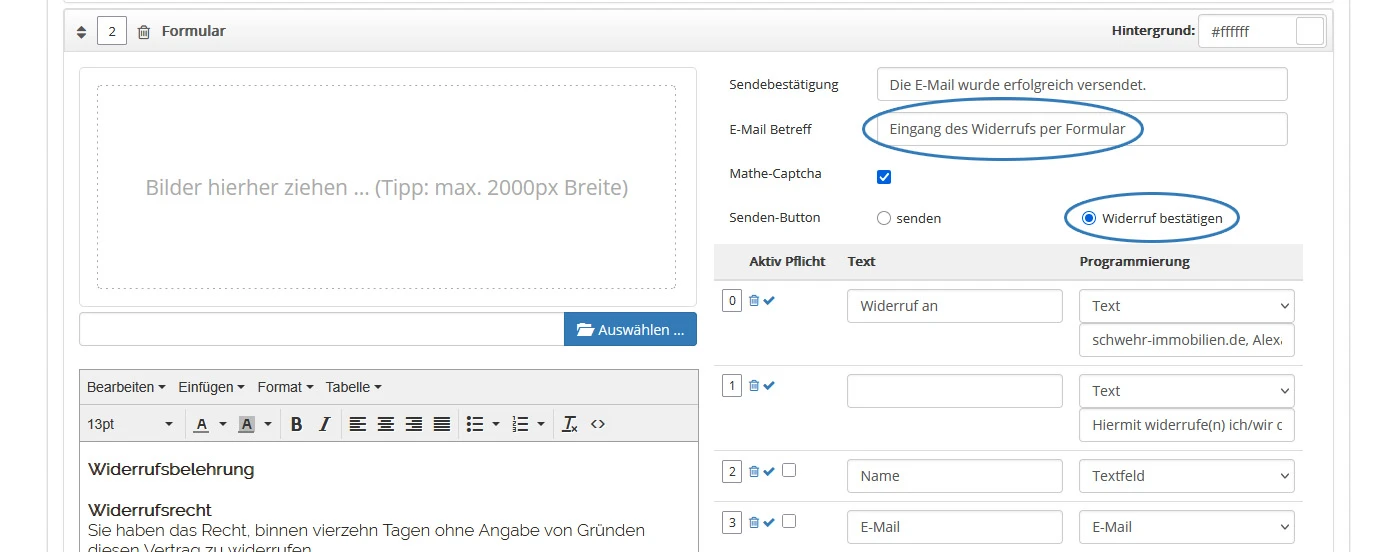Click the order number box of the E-Mail row
The width and height of the screenshot is (1400, 552).
[732, 521]
